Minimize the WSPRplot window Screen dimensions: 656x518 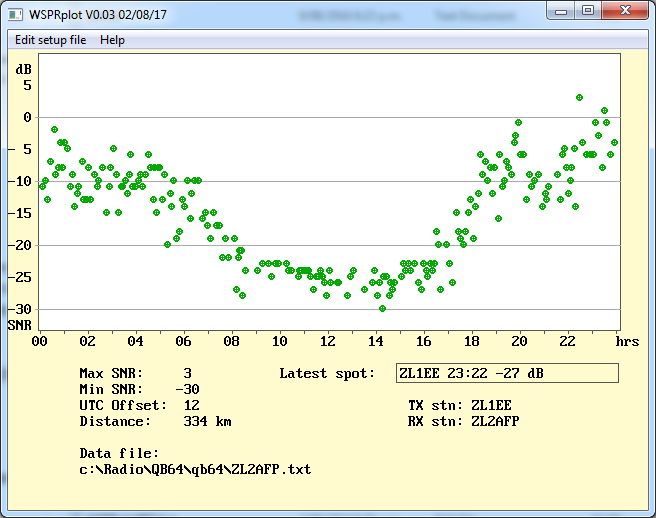[559, 10]
